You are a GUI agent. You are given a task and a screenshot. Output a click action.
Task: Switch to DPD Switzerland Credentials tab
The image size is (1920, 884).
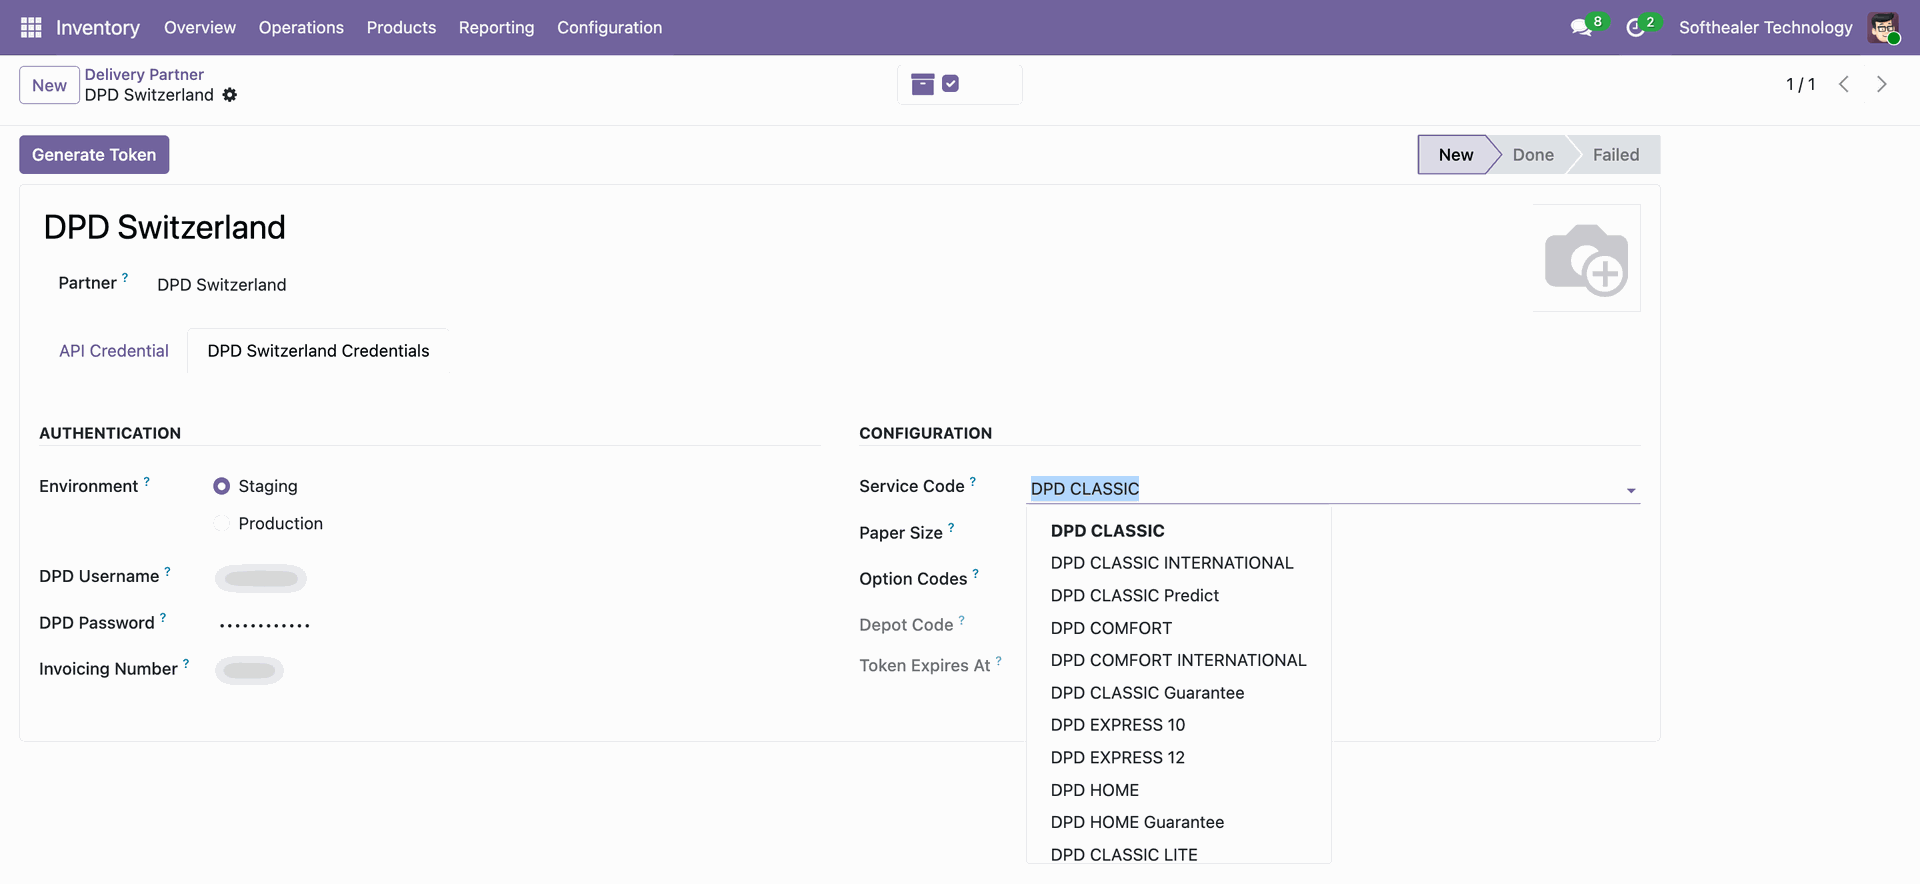pyautogui.click(x=318, y=351)
